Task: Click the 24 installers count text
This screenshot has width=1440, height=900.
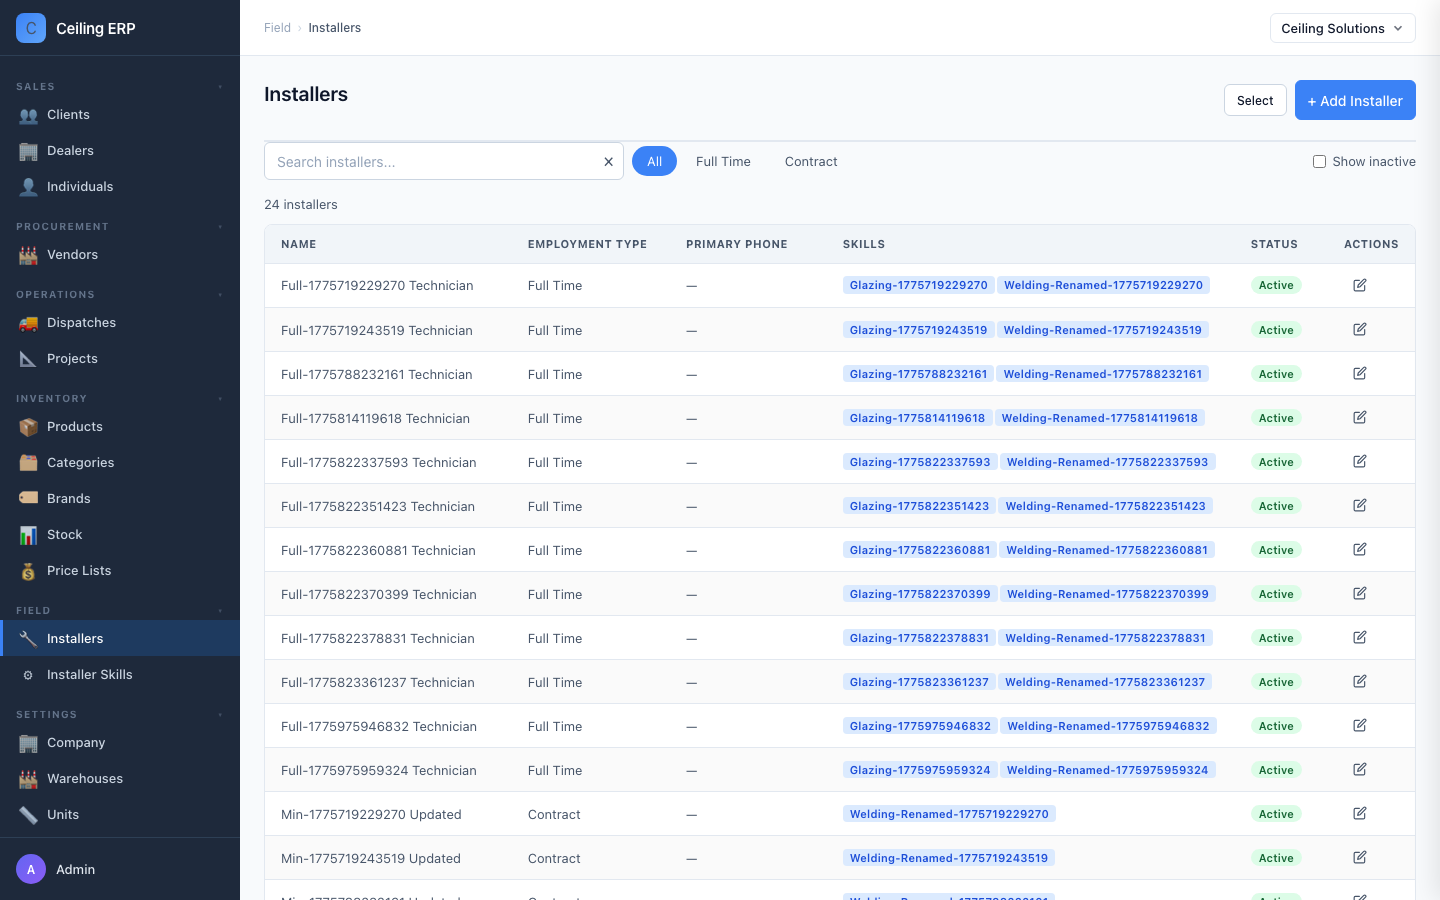Action: pyautogui.click(x=301, y=205)
